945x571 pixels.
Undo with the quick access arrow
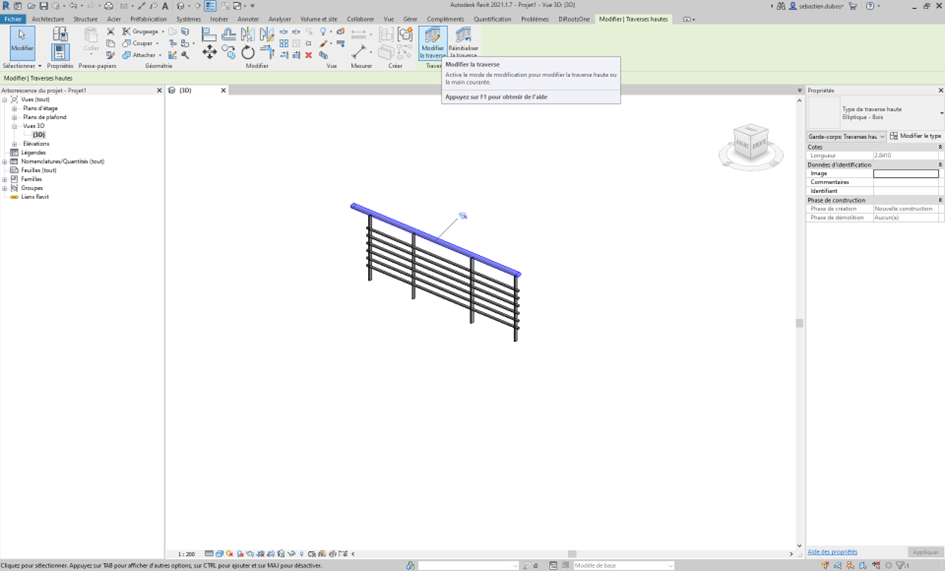tap(73, 6)
